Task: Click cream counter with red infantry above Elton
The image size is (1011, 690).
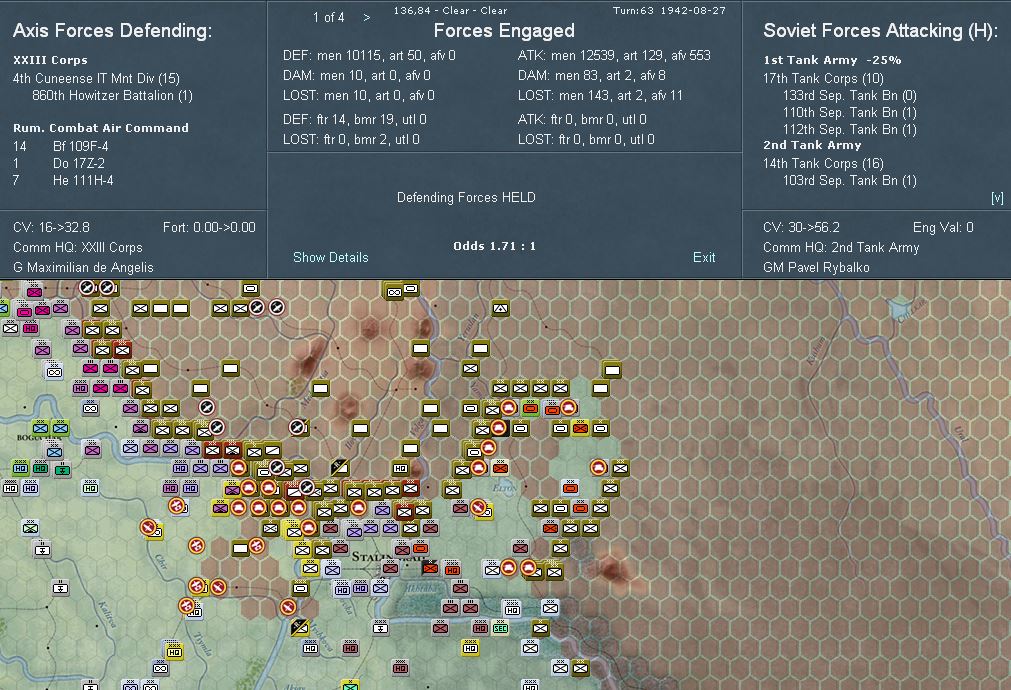Action: (x=500, y=468)
